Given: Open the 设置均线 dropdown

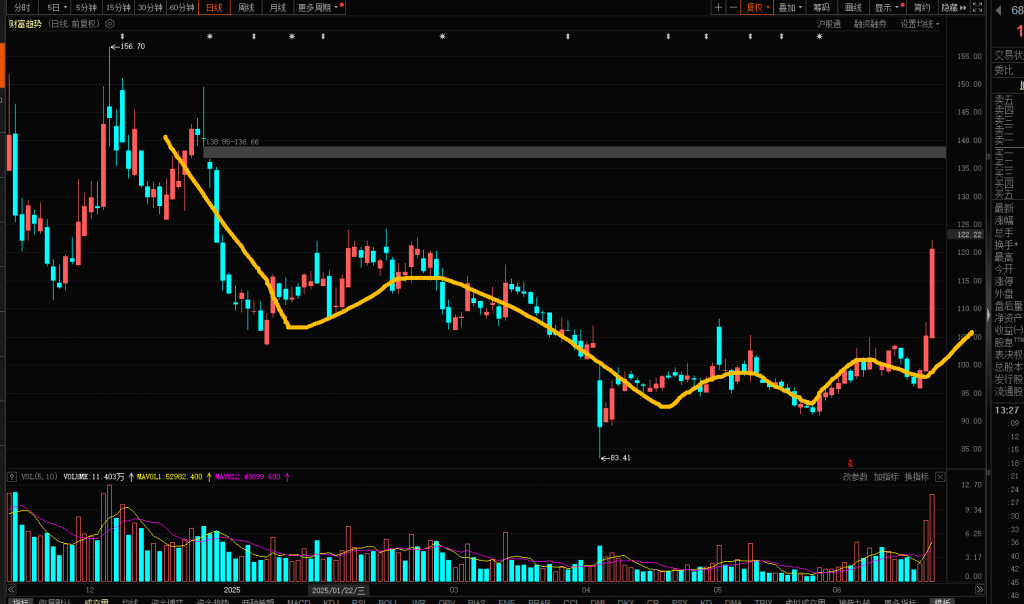Looking at the screenshot, I should coord(920,24).
